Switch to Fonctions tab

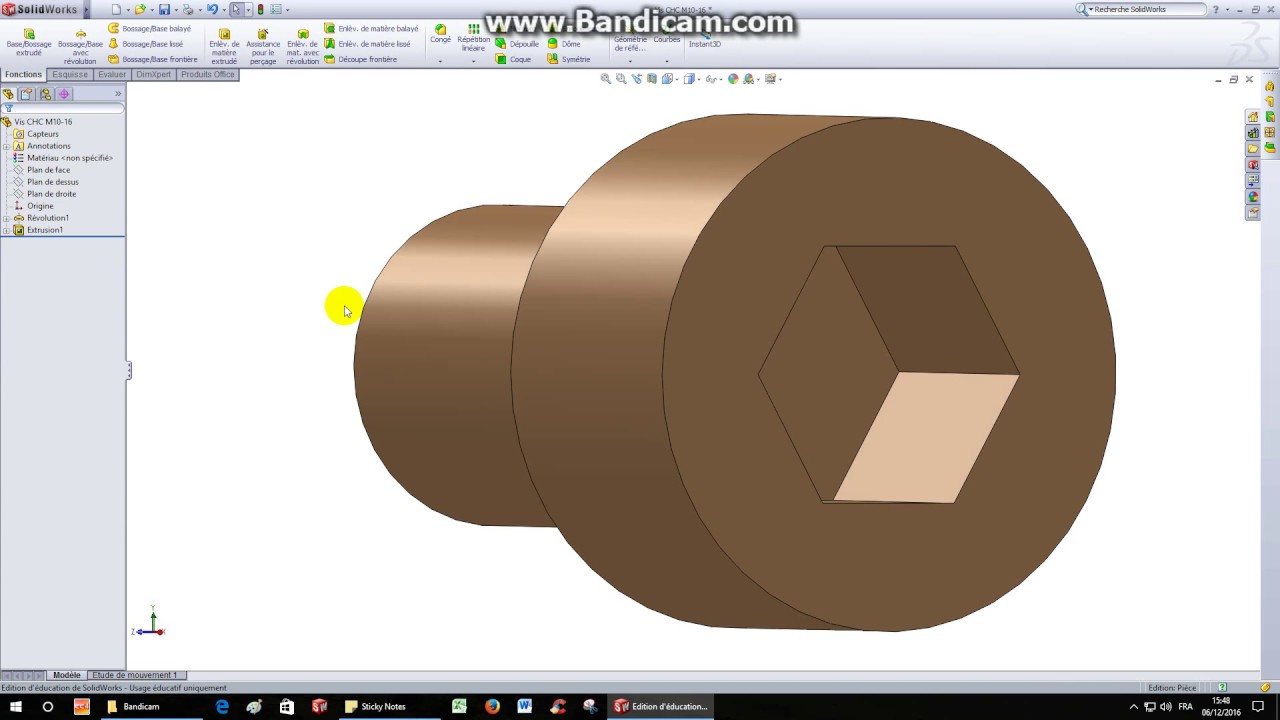(23, 74)
